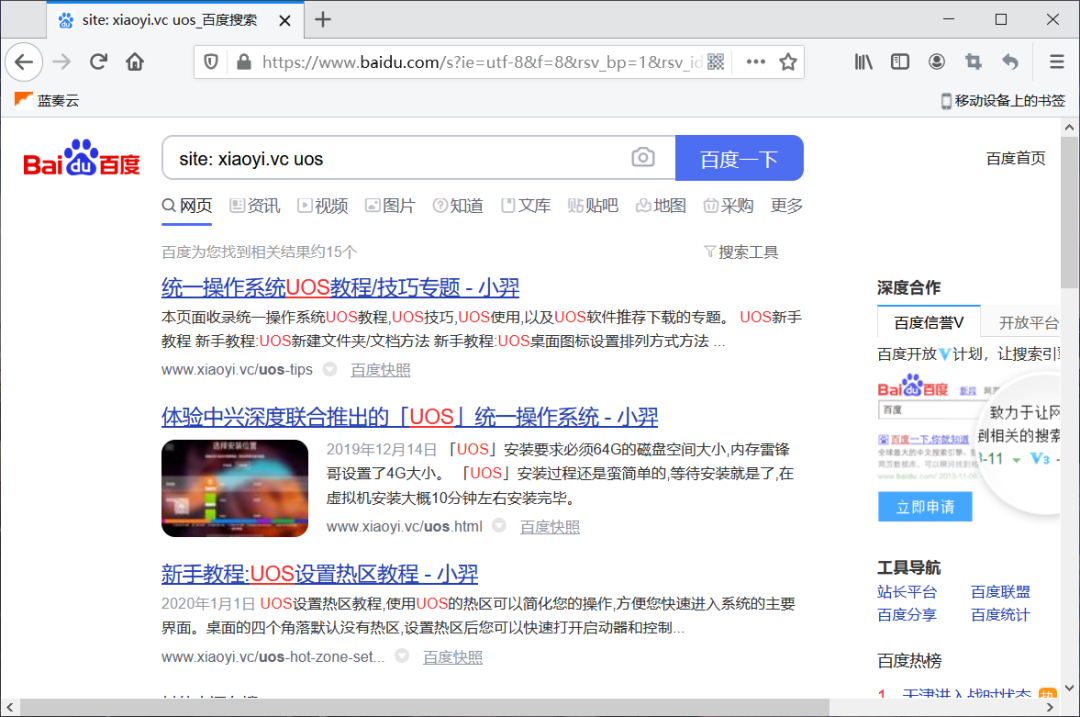Open the browser home page icon
Viewport: 1080px width, 717px height.
(x=135, y=61)
